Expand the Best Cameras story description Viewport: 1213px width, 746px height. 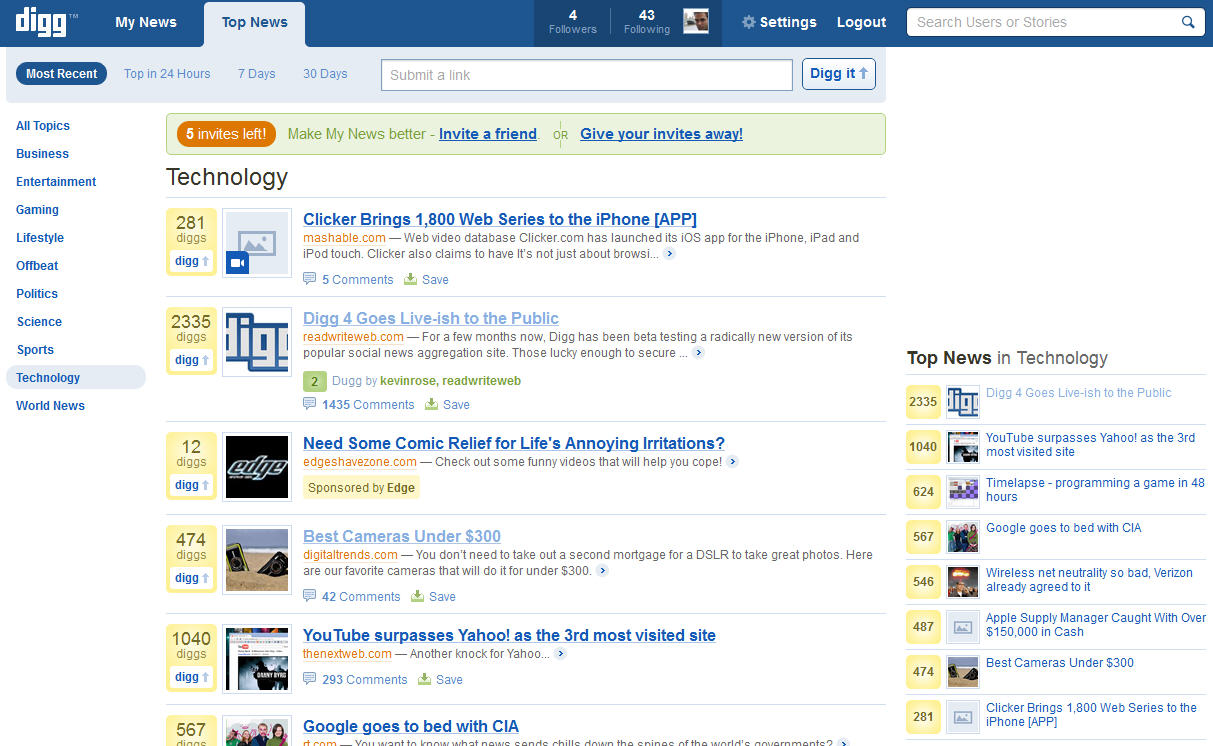(x=602, y=571)
